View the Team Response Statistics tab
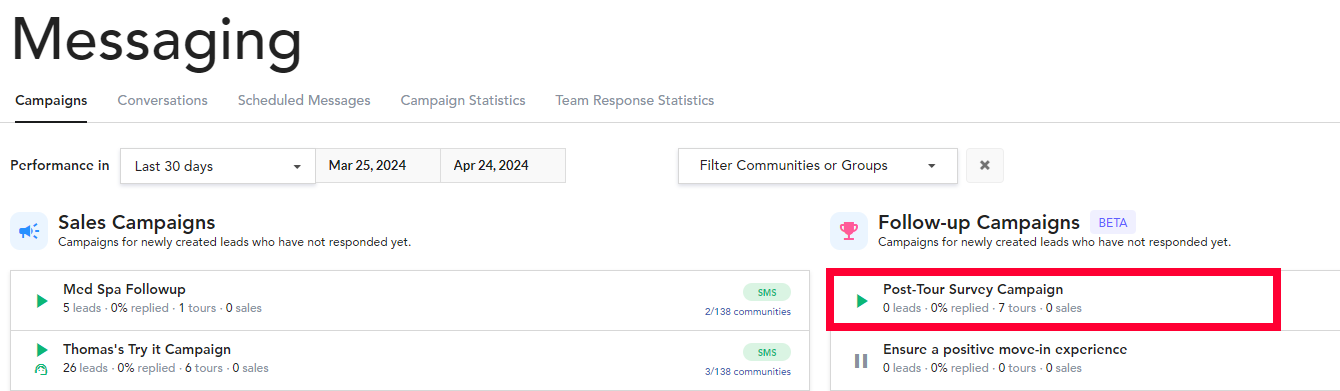 (635, 100)
